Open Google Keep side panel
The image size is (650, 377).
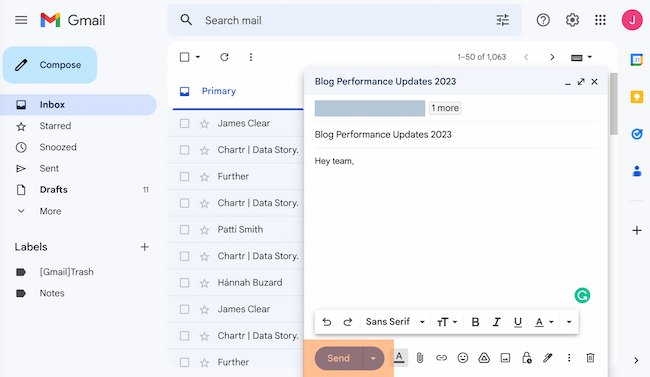click(x=636, y=97)
